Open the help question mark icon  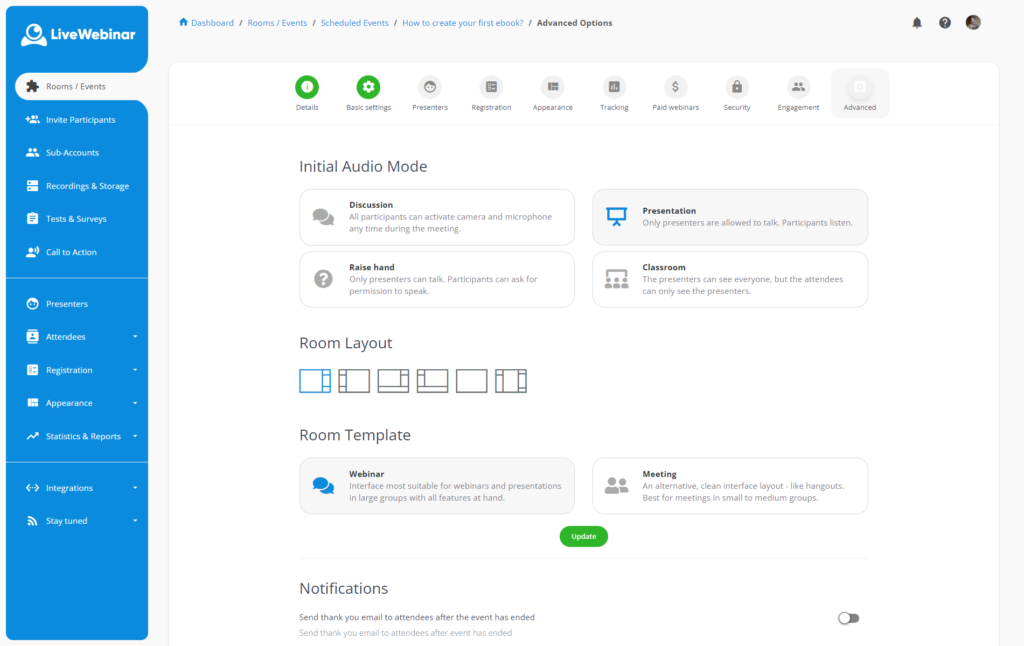945,23
